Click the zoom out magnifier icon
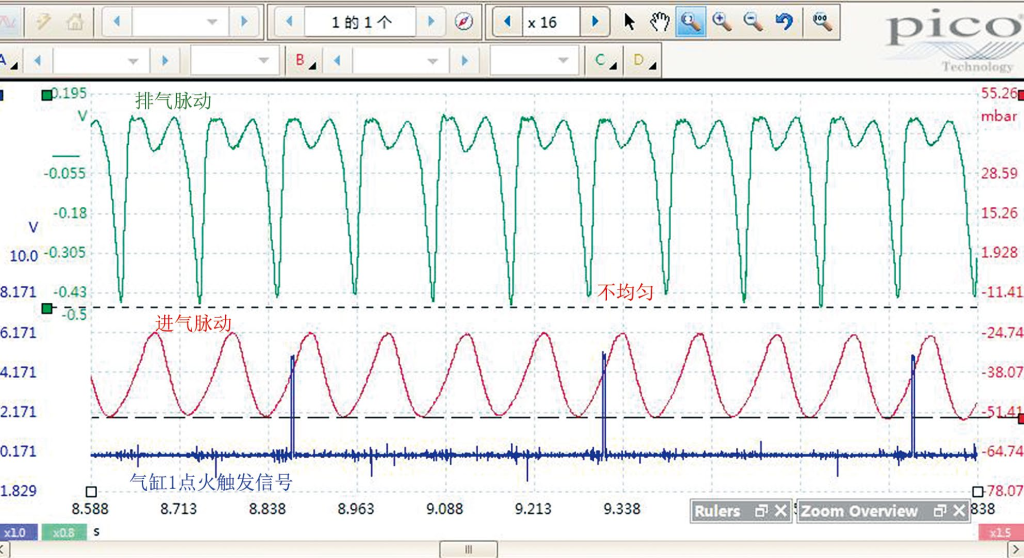1024x558 pixels. tap(753, 22)
